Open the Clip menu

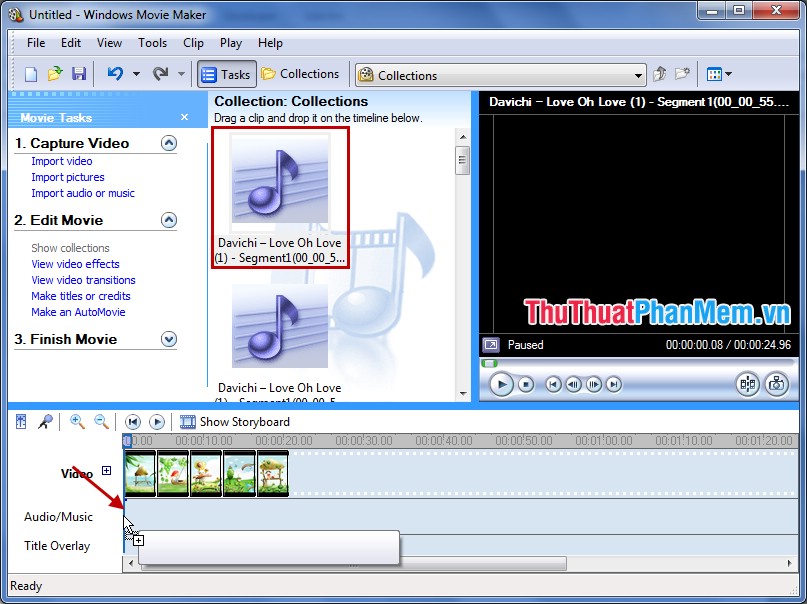point(193,43)
